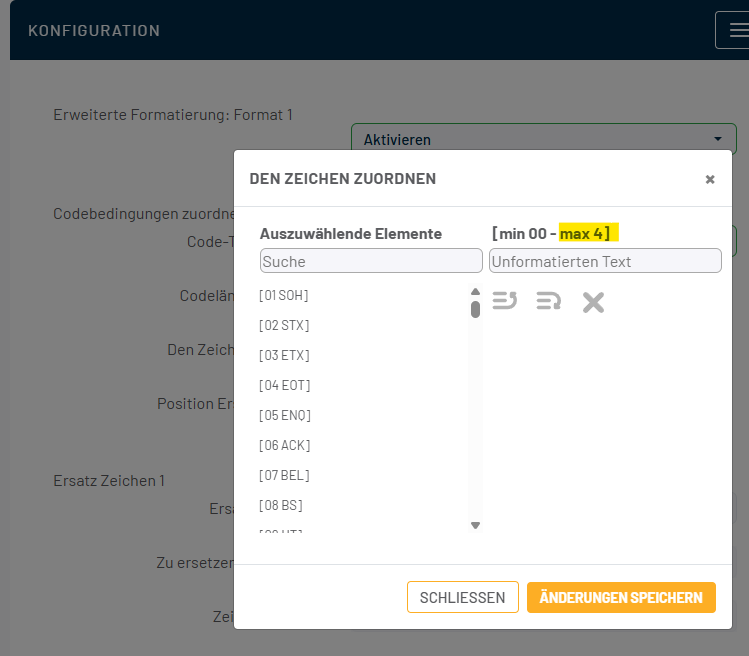Choose [03 ETX] from the list
749x656 pixels.
pos(284,355)
